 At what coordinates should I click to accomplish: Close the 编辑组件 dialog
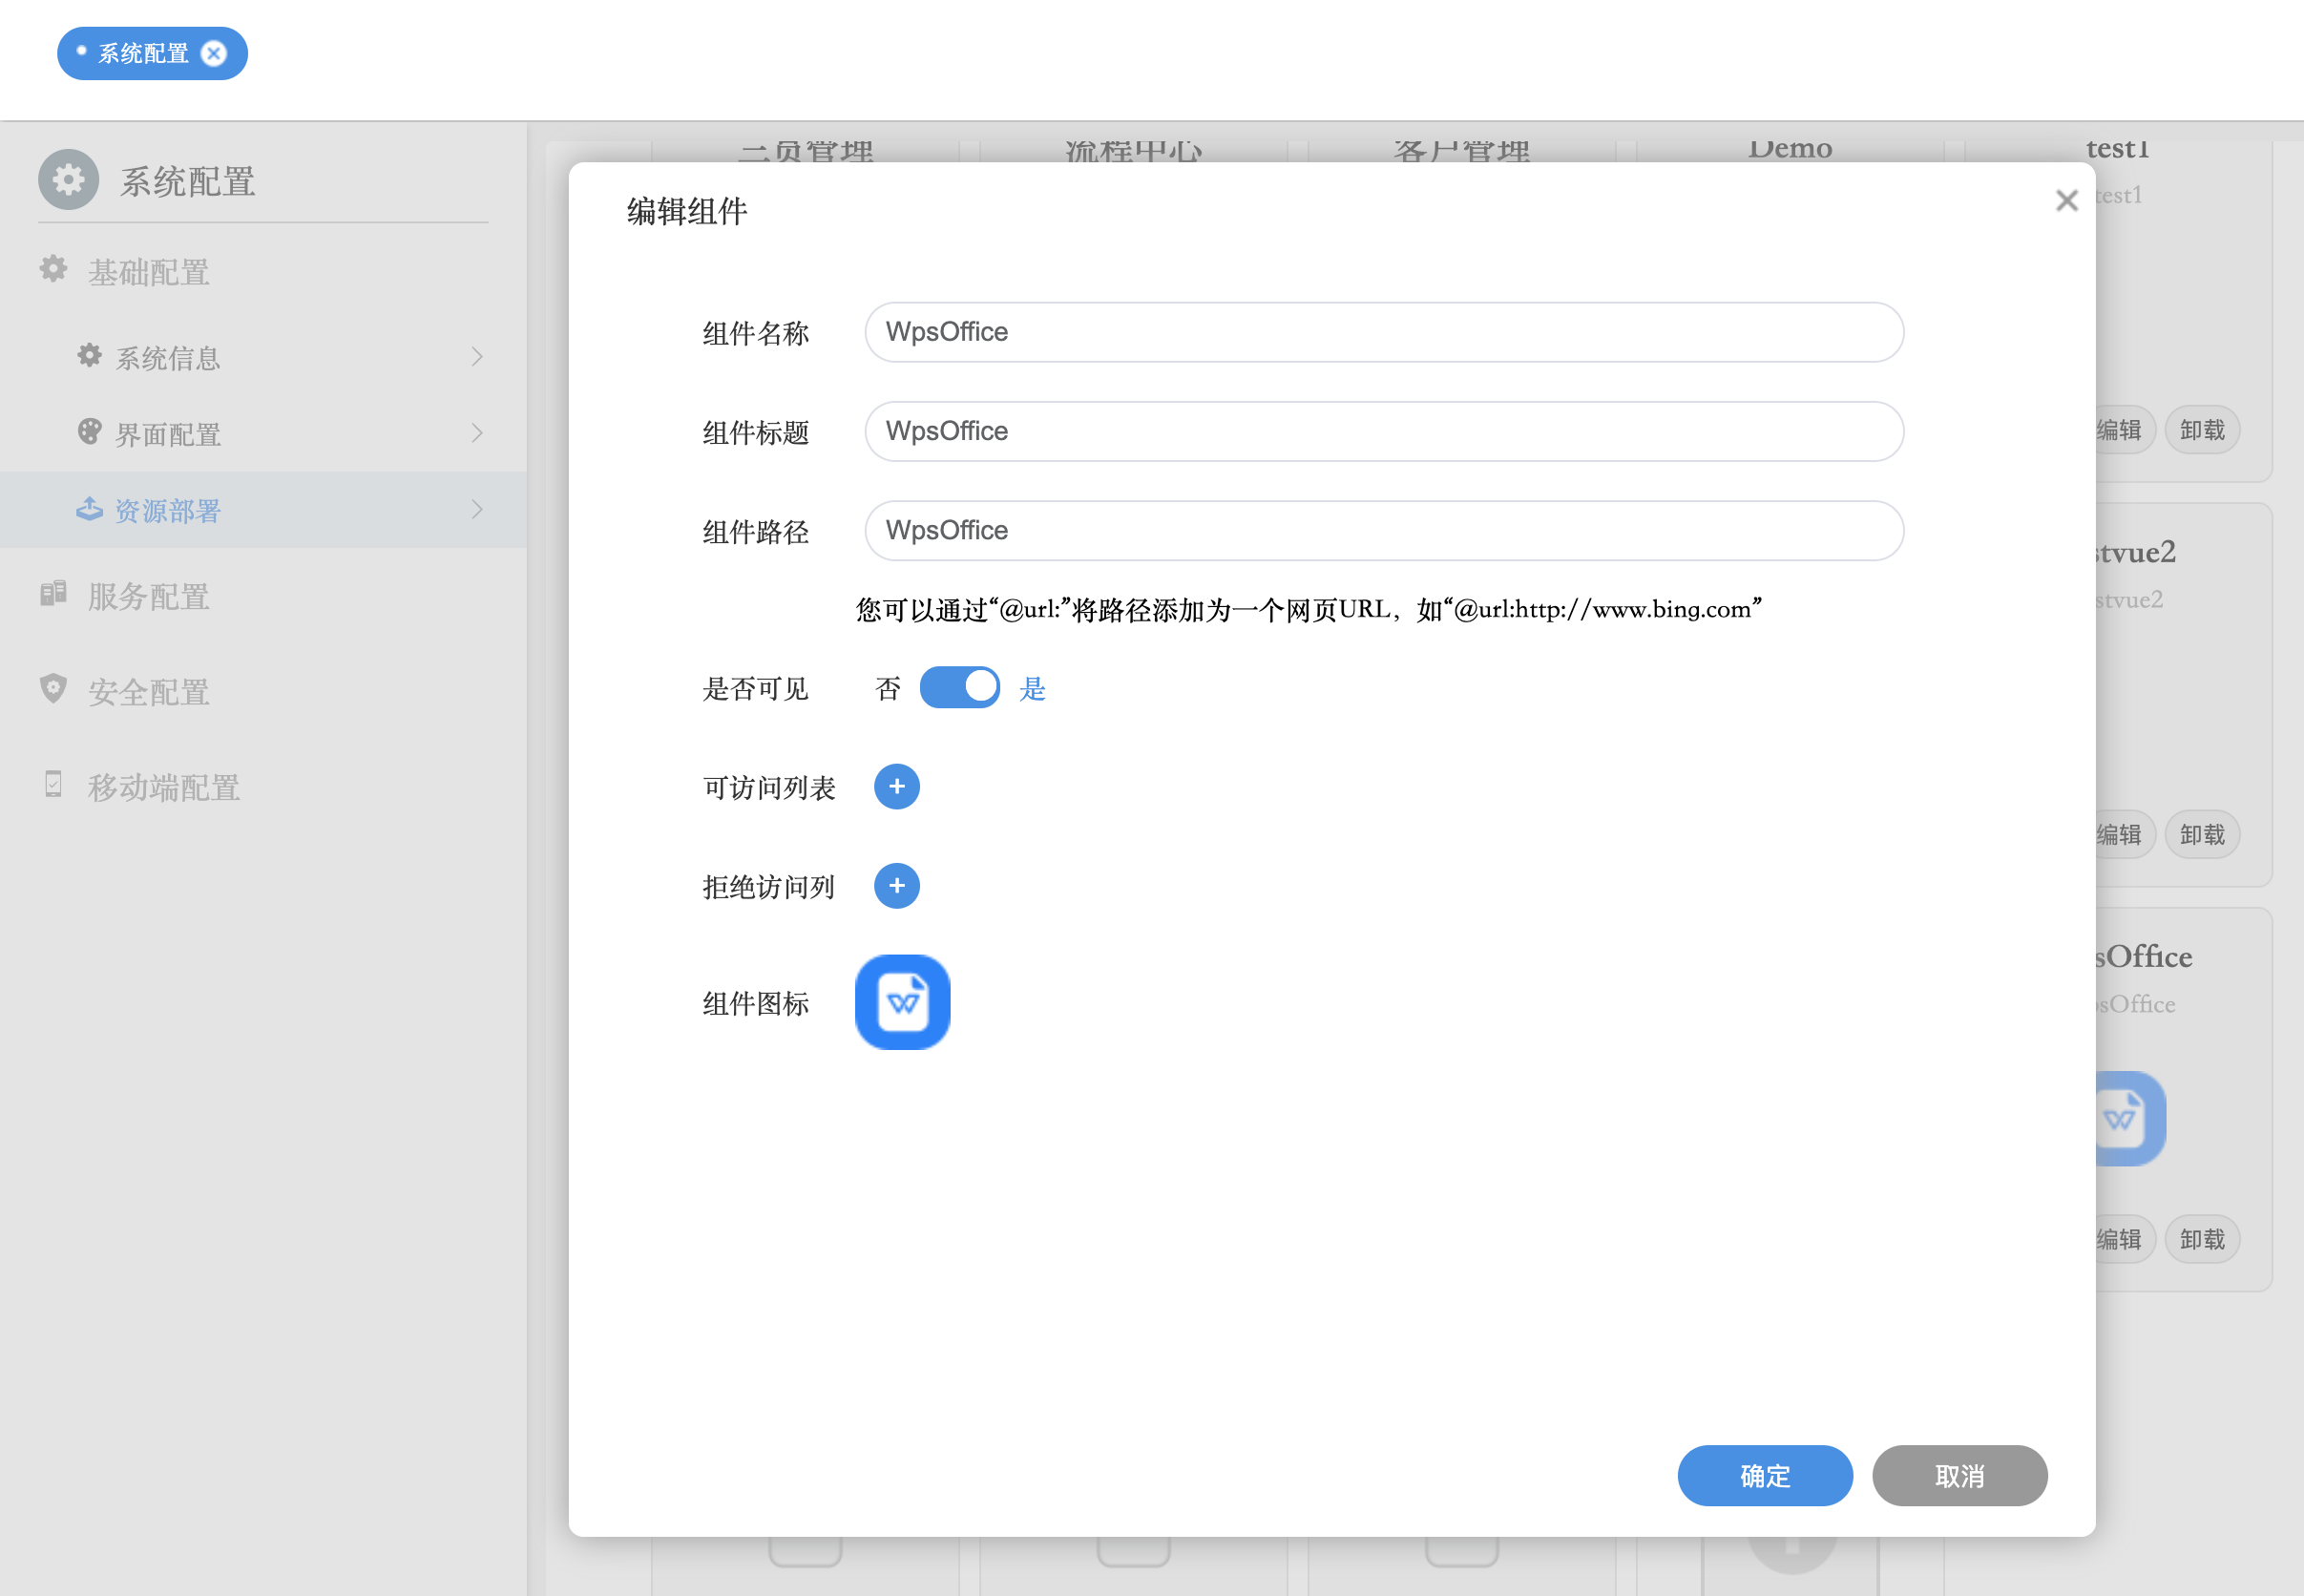coord(2066,201)
